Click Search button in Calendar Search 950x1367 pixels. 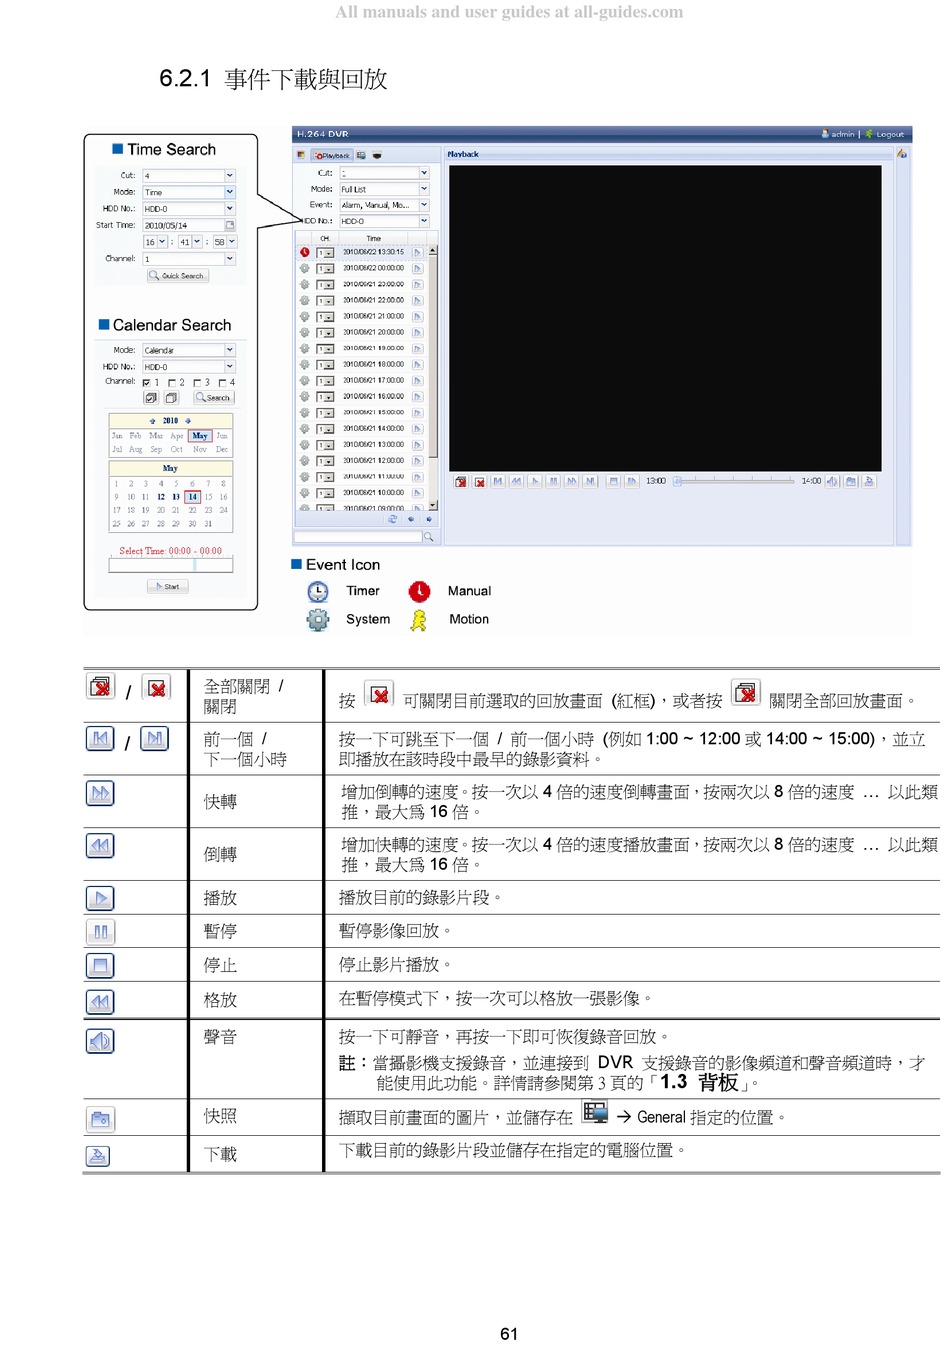coord(213,397)
